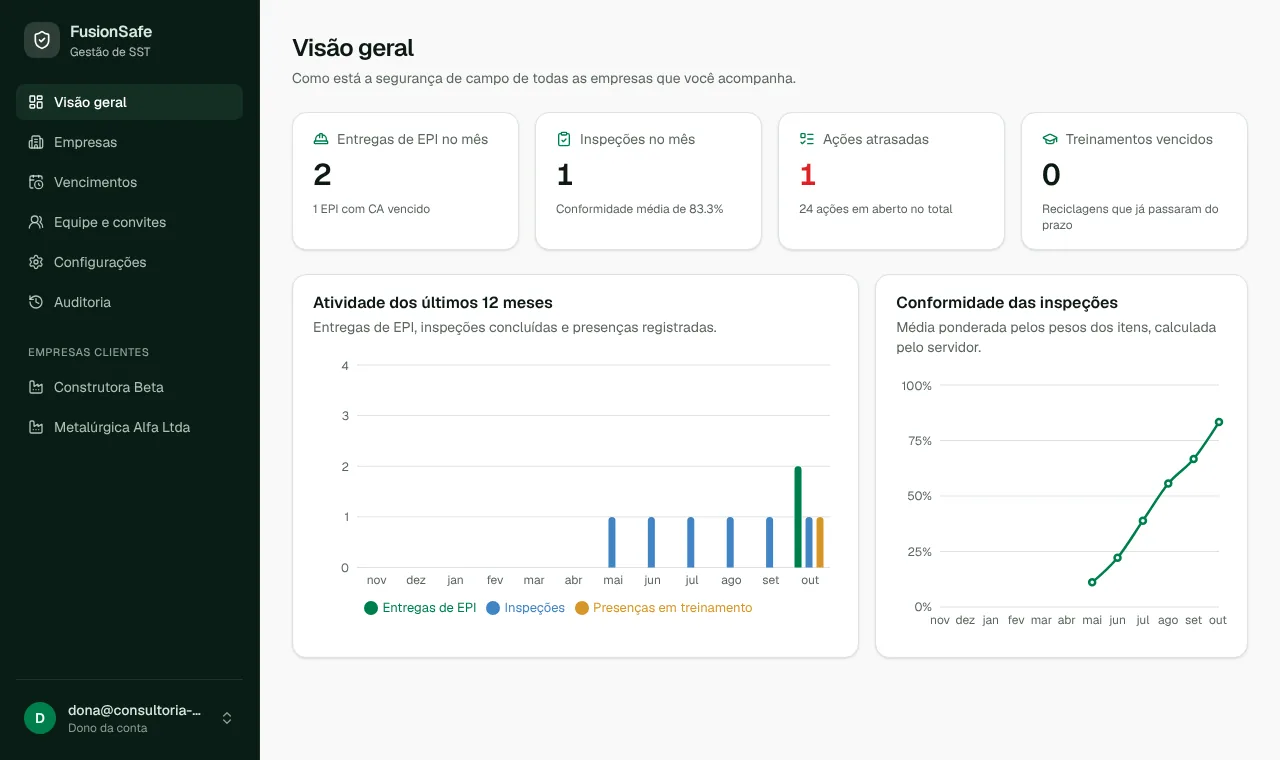Click "24 ações em aberto no total"

click(876, 209)
